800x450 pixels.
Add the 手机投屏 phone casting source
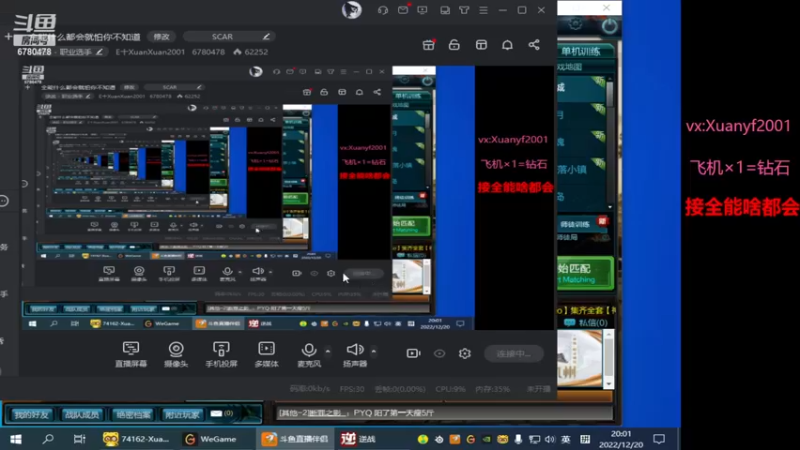pos(221,354)
